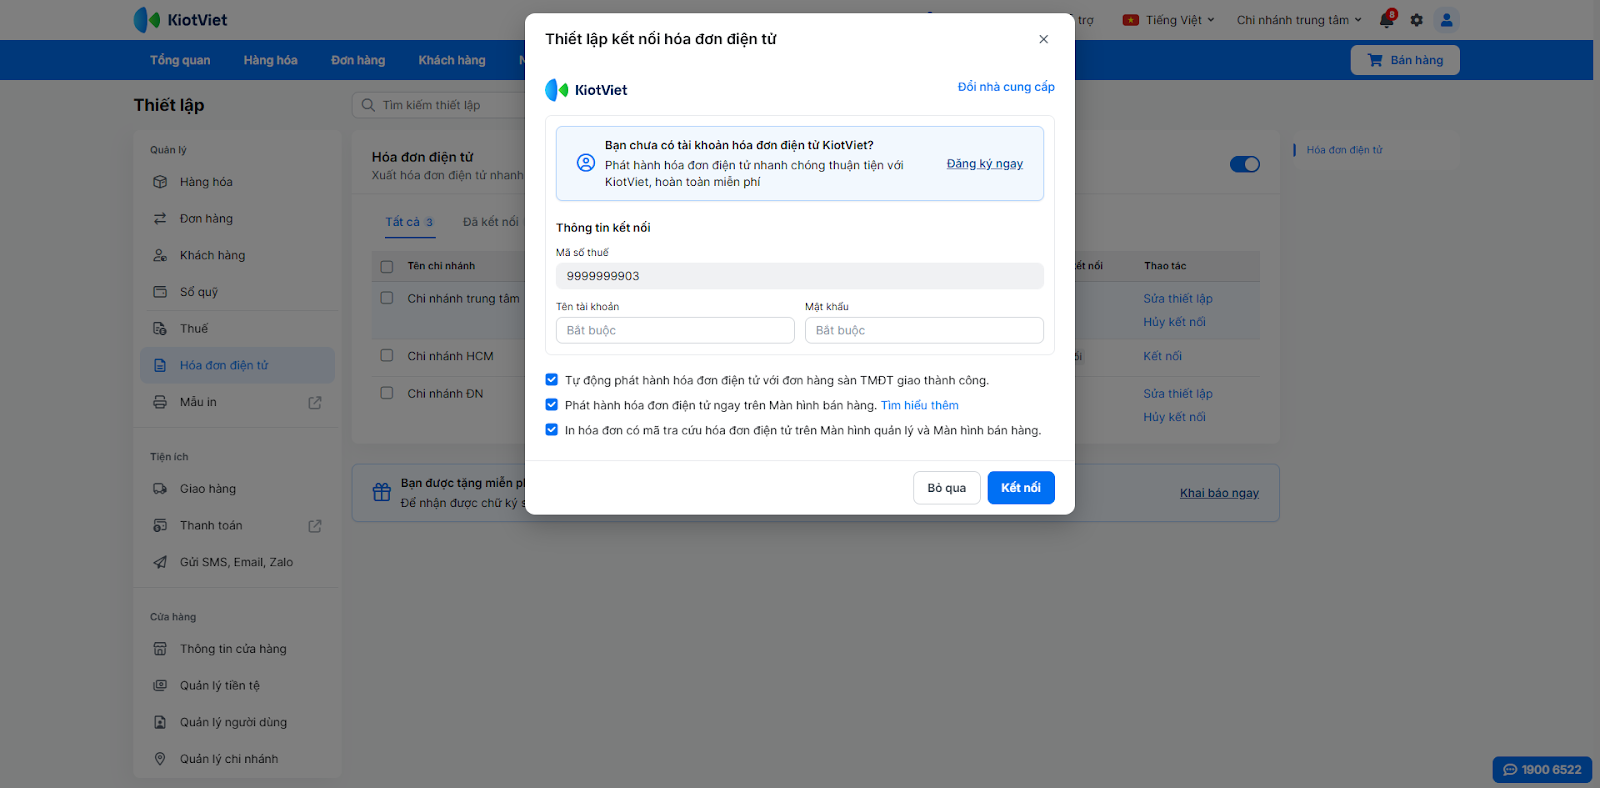Open the Tiếng Việt language dropdown
The height and width of the screenshot is (788, 1600).
[x=1168, y=20]
